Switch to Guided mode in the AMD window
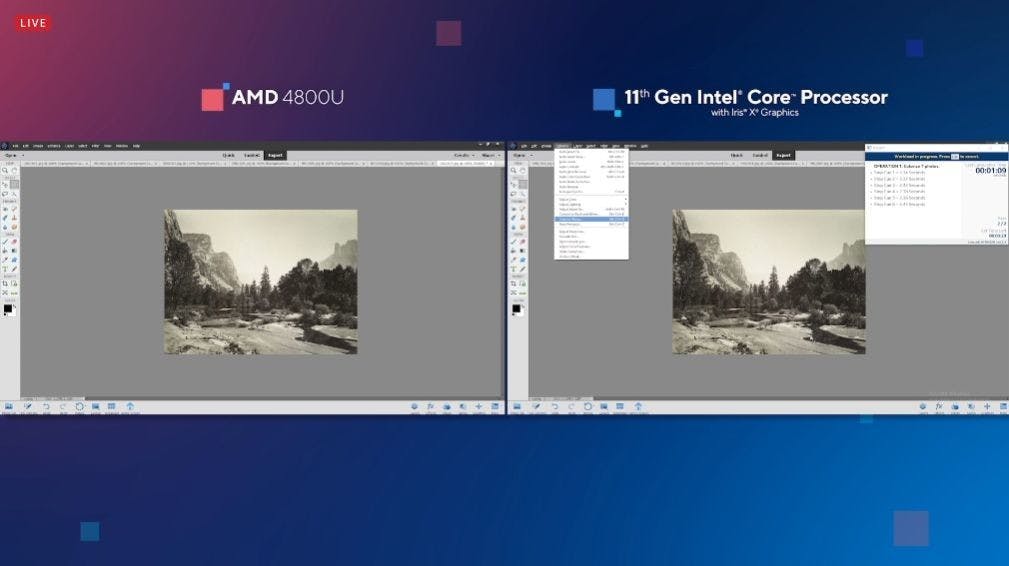This screenshot has height=566, width=1009. point(252,155)
